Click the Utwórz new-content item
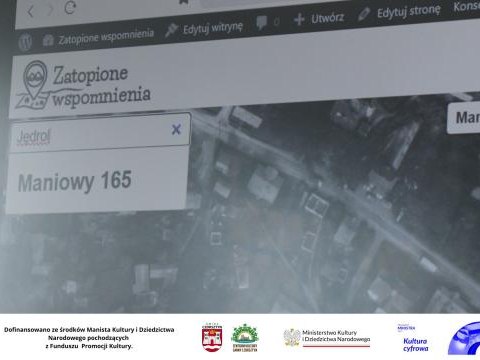Viewport: 480px width, 360px height. pos(319,18)
